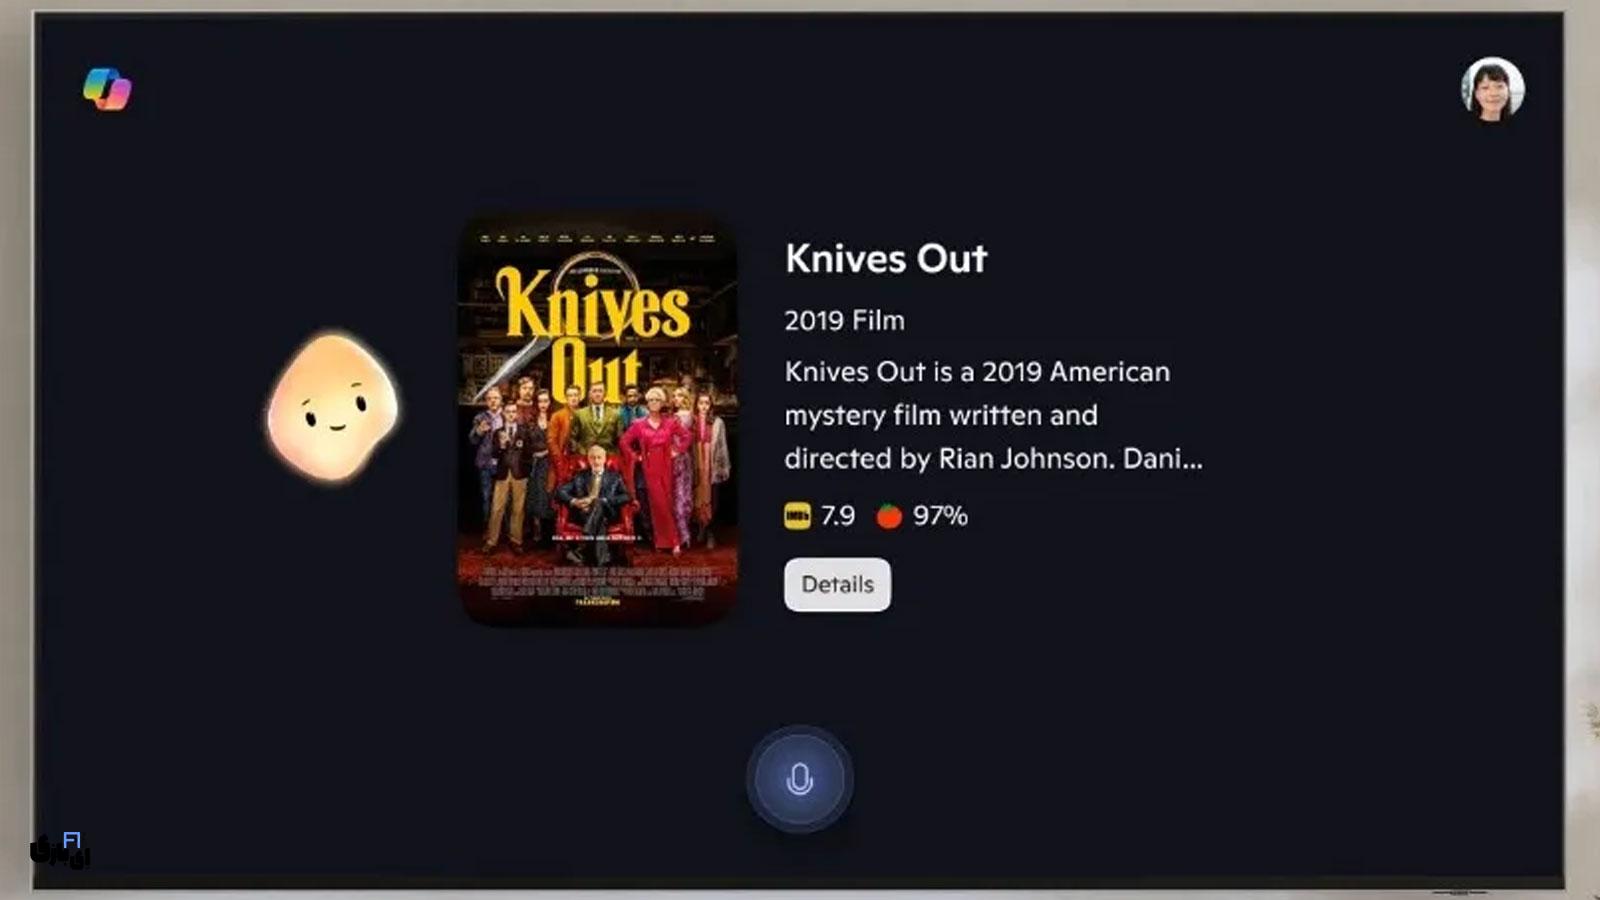
Task: Click the seated man in red chair
Action: click(595, 497)
